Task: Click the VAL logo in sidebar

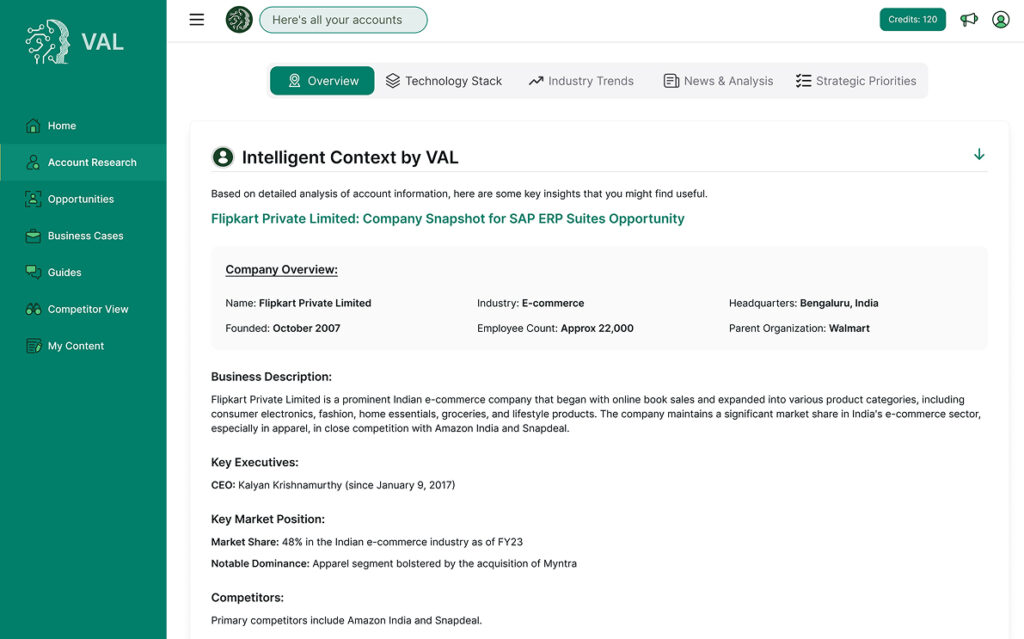Action: pyautogui.click(x=75, y=42)
